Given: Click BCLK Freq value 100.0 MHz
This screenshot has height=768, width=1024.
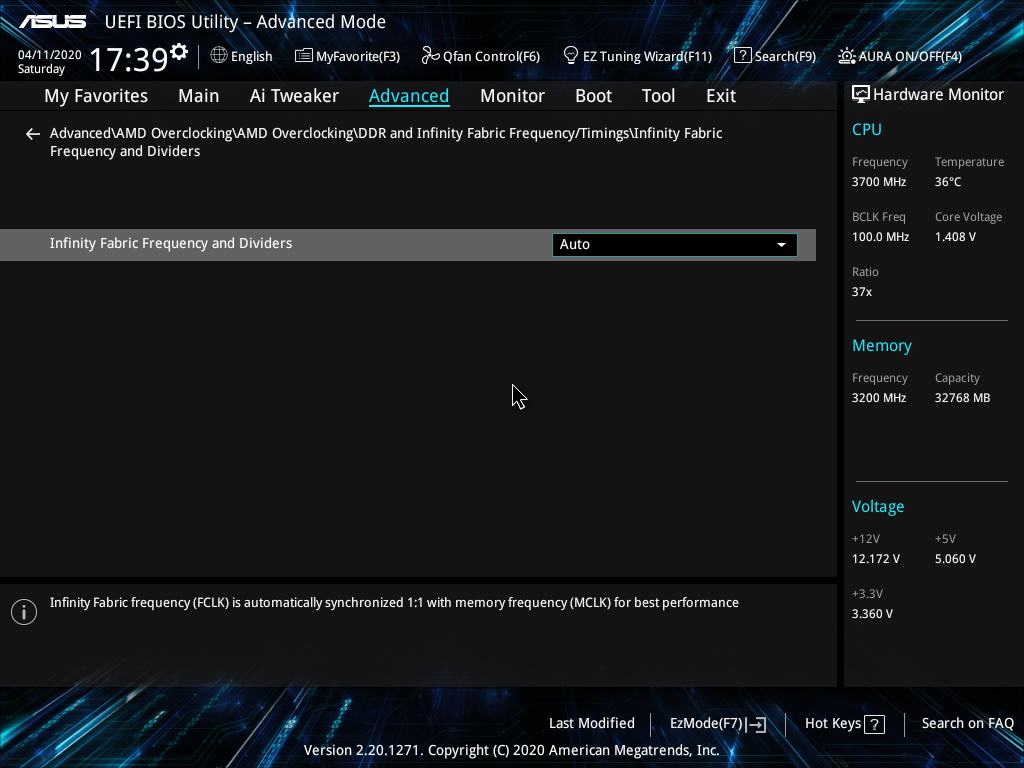Looking at the screenshot, I should tap(880, 237).
